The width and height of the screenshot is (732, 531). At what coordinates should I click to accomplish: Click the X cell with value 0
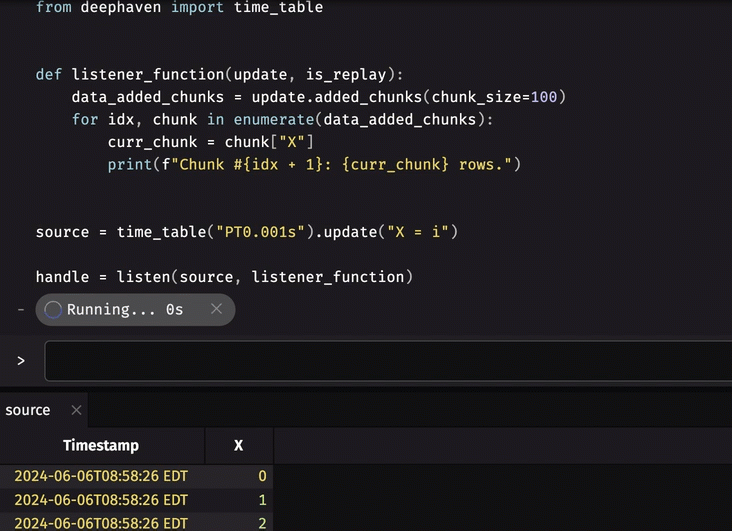pyautogui.click(x=239, y=476)
